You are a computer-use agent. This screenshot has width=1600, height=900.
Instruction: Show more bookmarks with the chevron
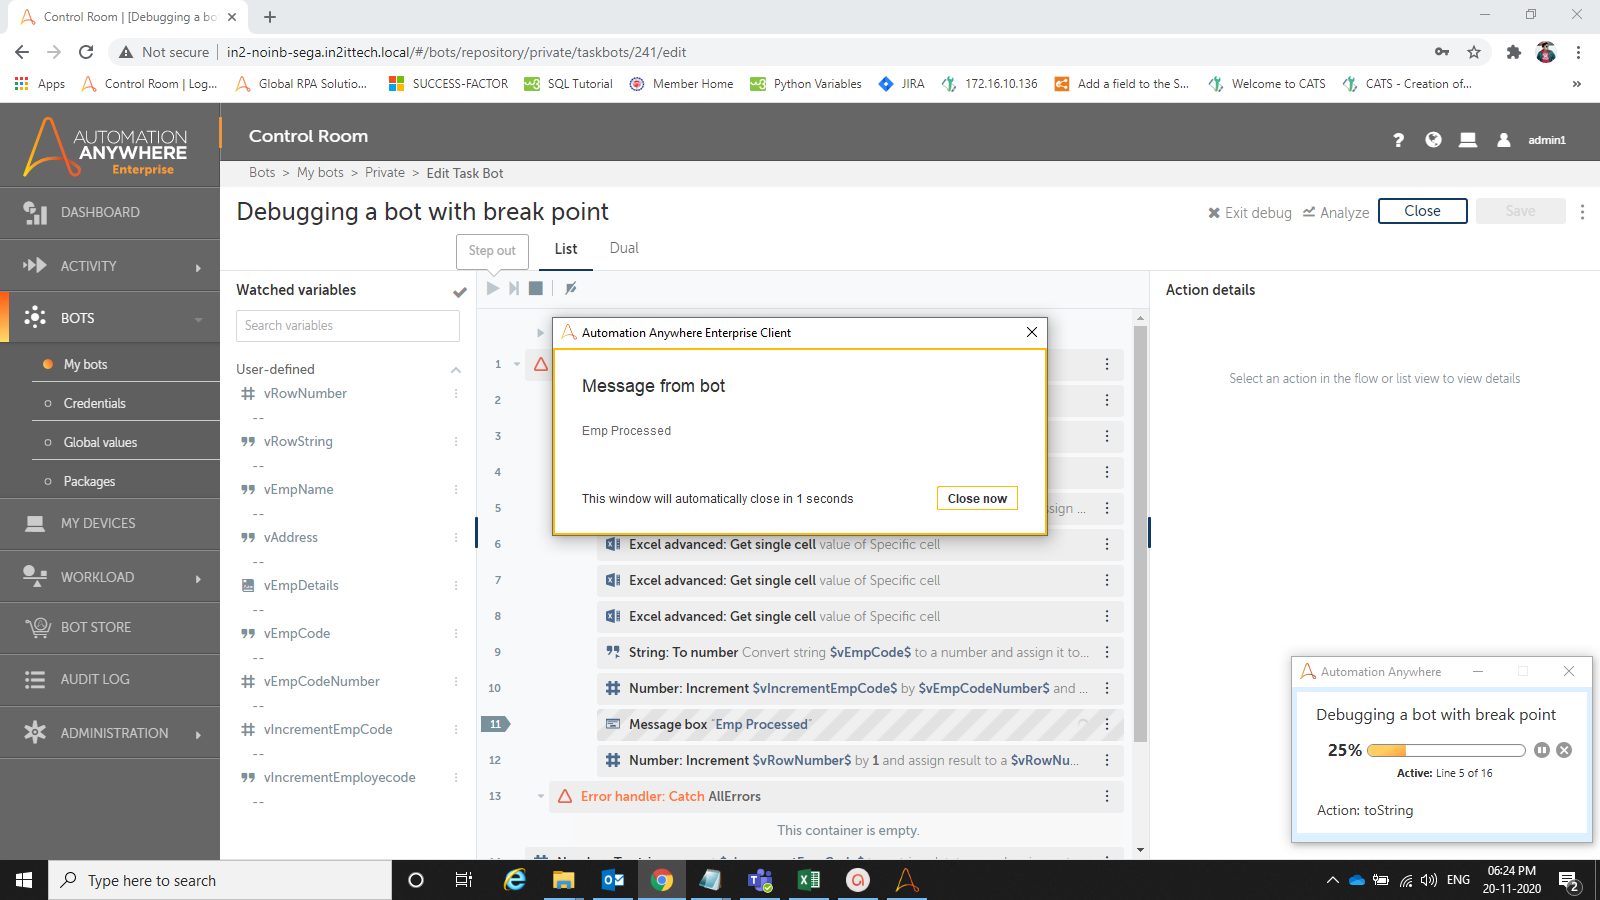click(1577, 84)
